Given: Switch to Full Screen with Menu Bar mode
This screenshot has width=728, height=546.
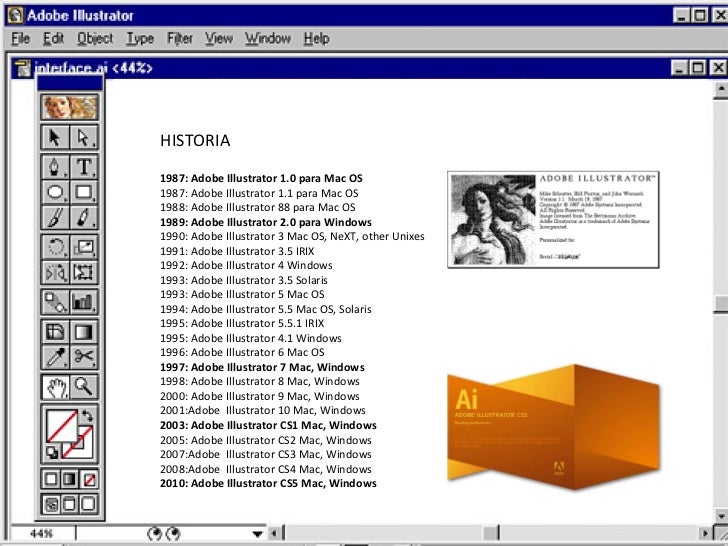Looking at the screenshot, I should (70, 504).
